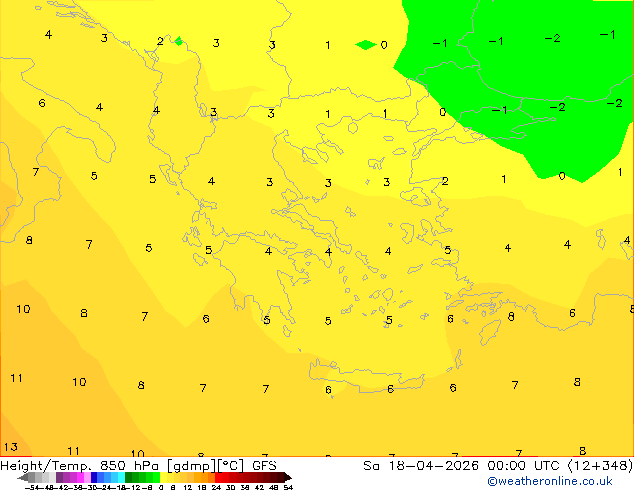The height and width of the screenshot is (490, 634).
Task: Select the 'Height/Temp. 850 hPa' chart title
Action: pos(80,465)
